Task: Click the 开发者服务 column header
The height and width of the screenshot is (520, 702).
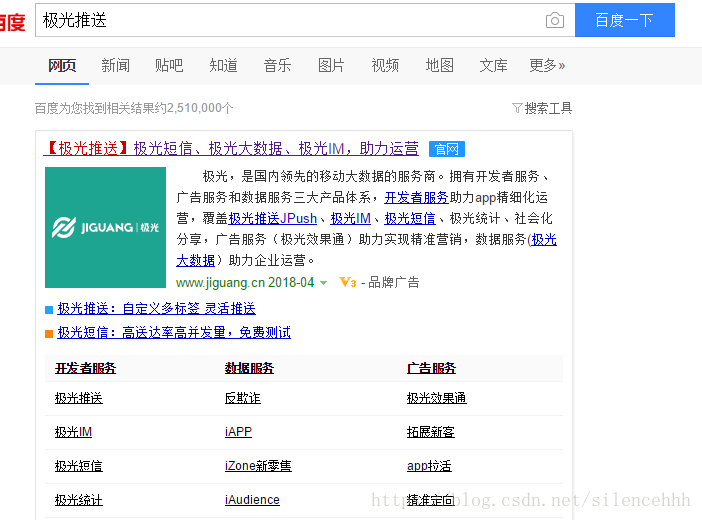Action: (86, 368)
